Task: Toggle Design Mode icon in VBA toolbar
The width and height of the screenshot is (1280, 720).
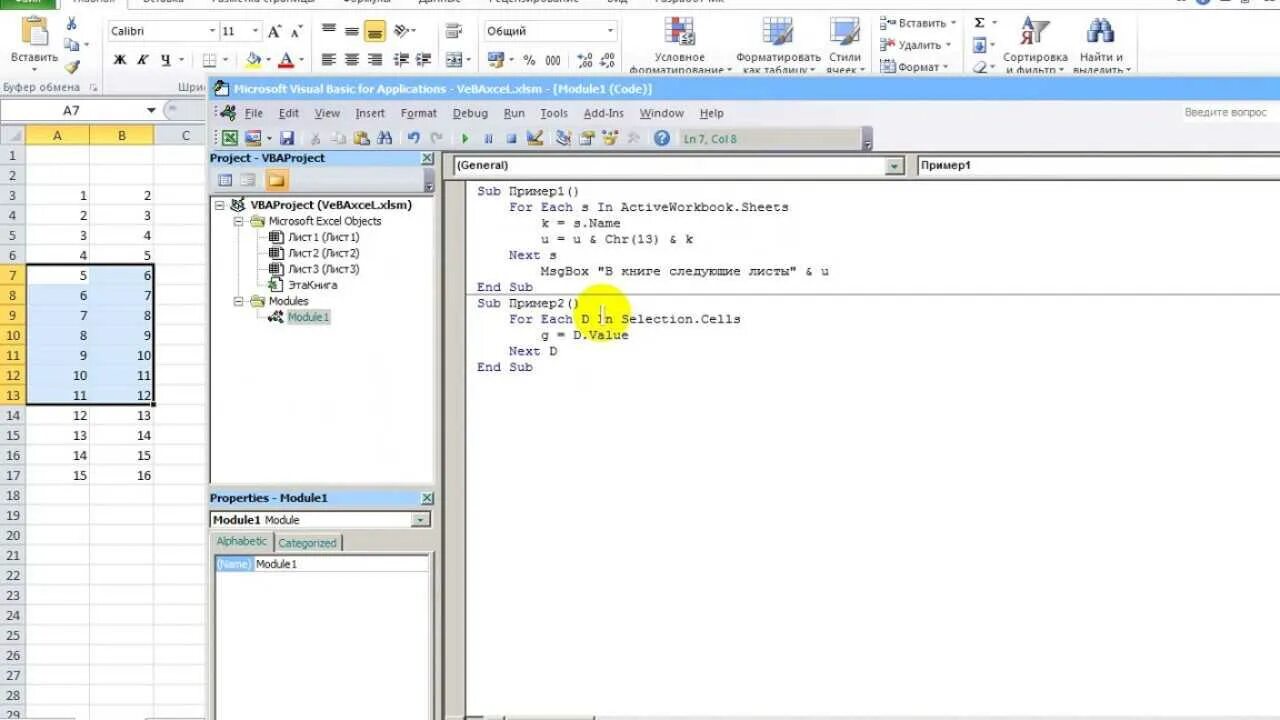Action: coord(534,138)
